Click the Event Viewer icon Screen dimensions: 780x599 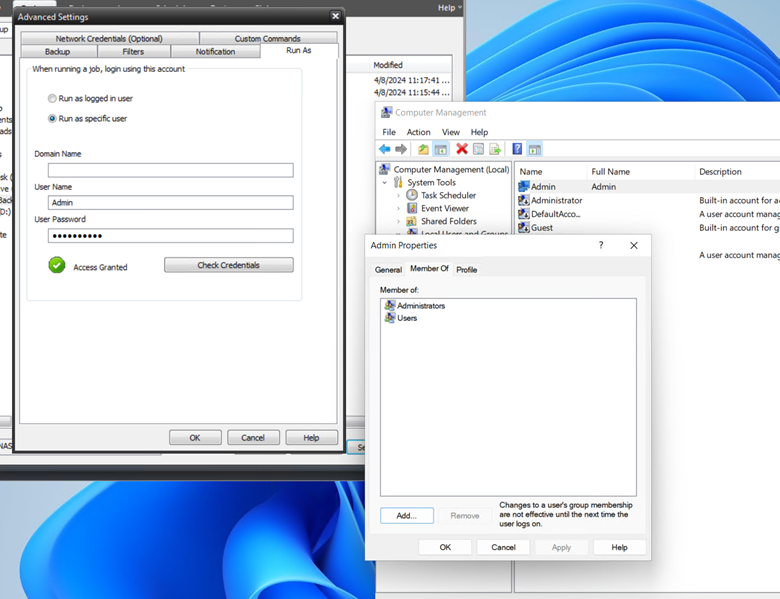411,208
